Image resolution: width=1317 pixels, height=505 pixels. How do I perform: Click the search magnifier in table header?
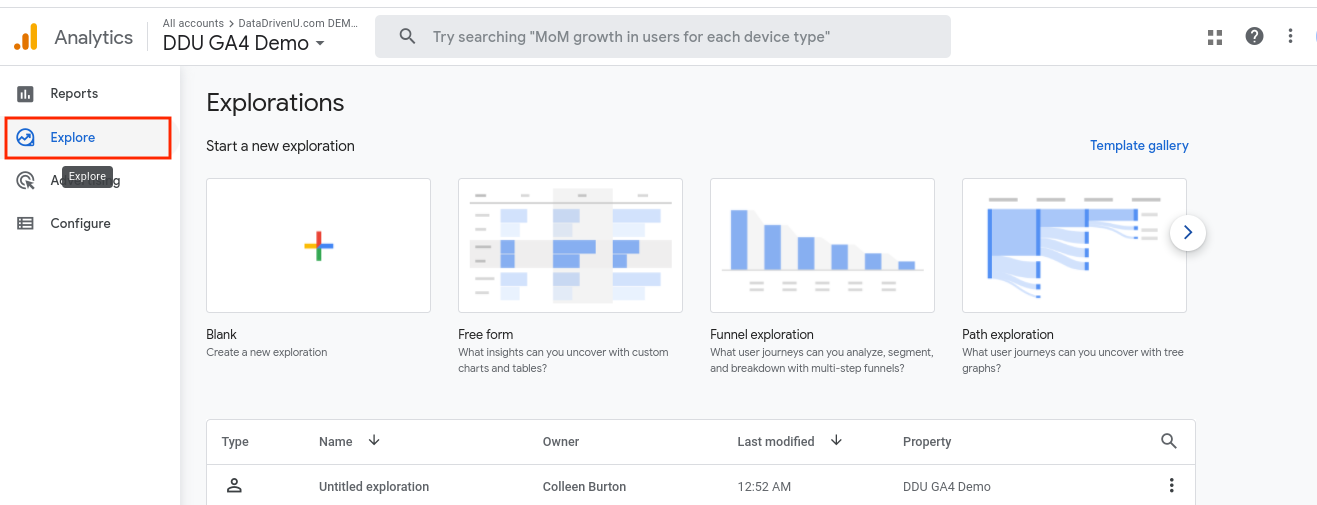[1169, 441]
